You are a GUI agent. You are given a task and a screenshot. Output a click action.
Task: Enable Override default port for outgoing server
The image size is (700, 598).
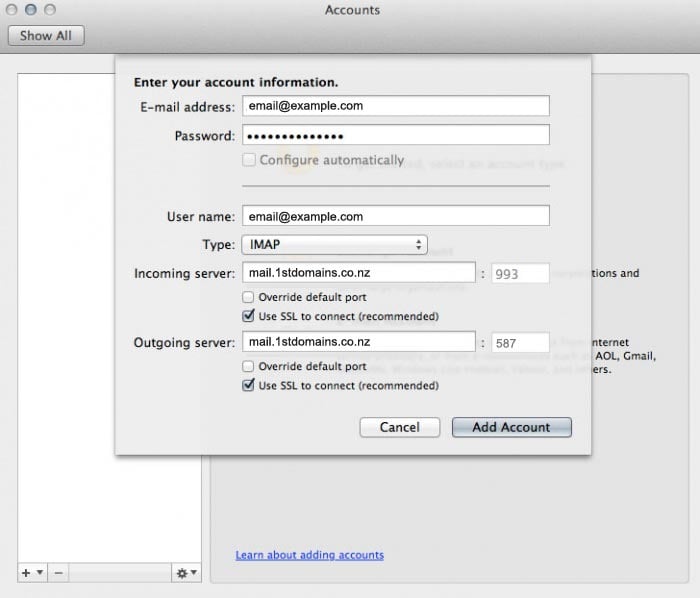248,366
